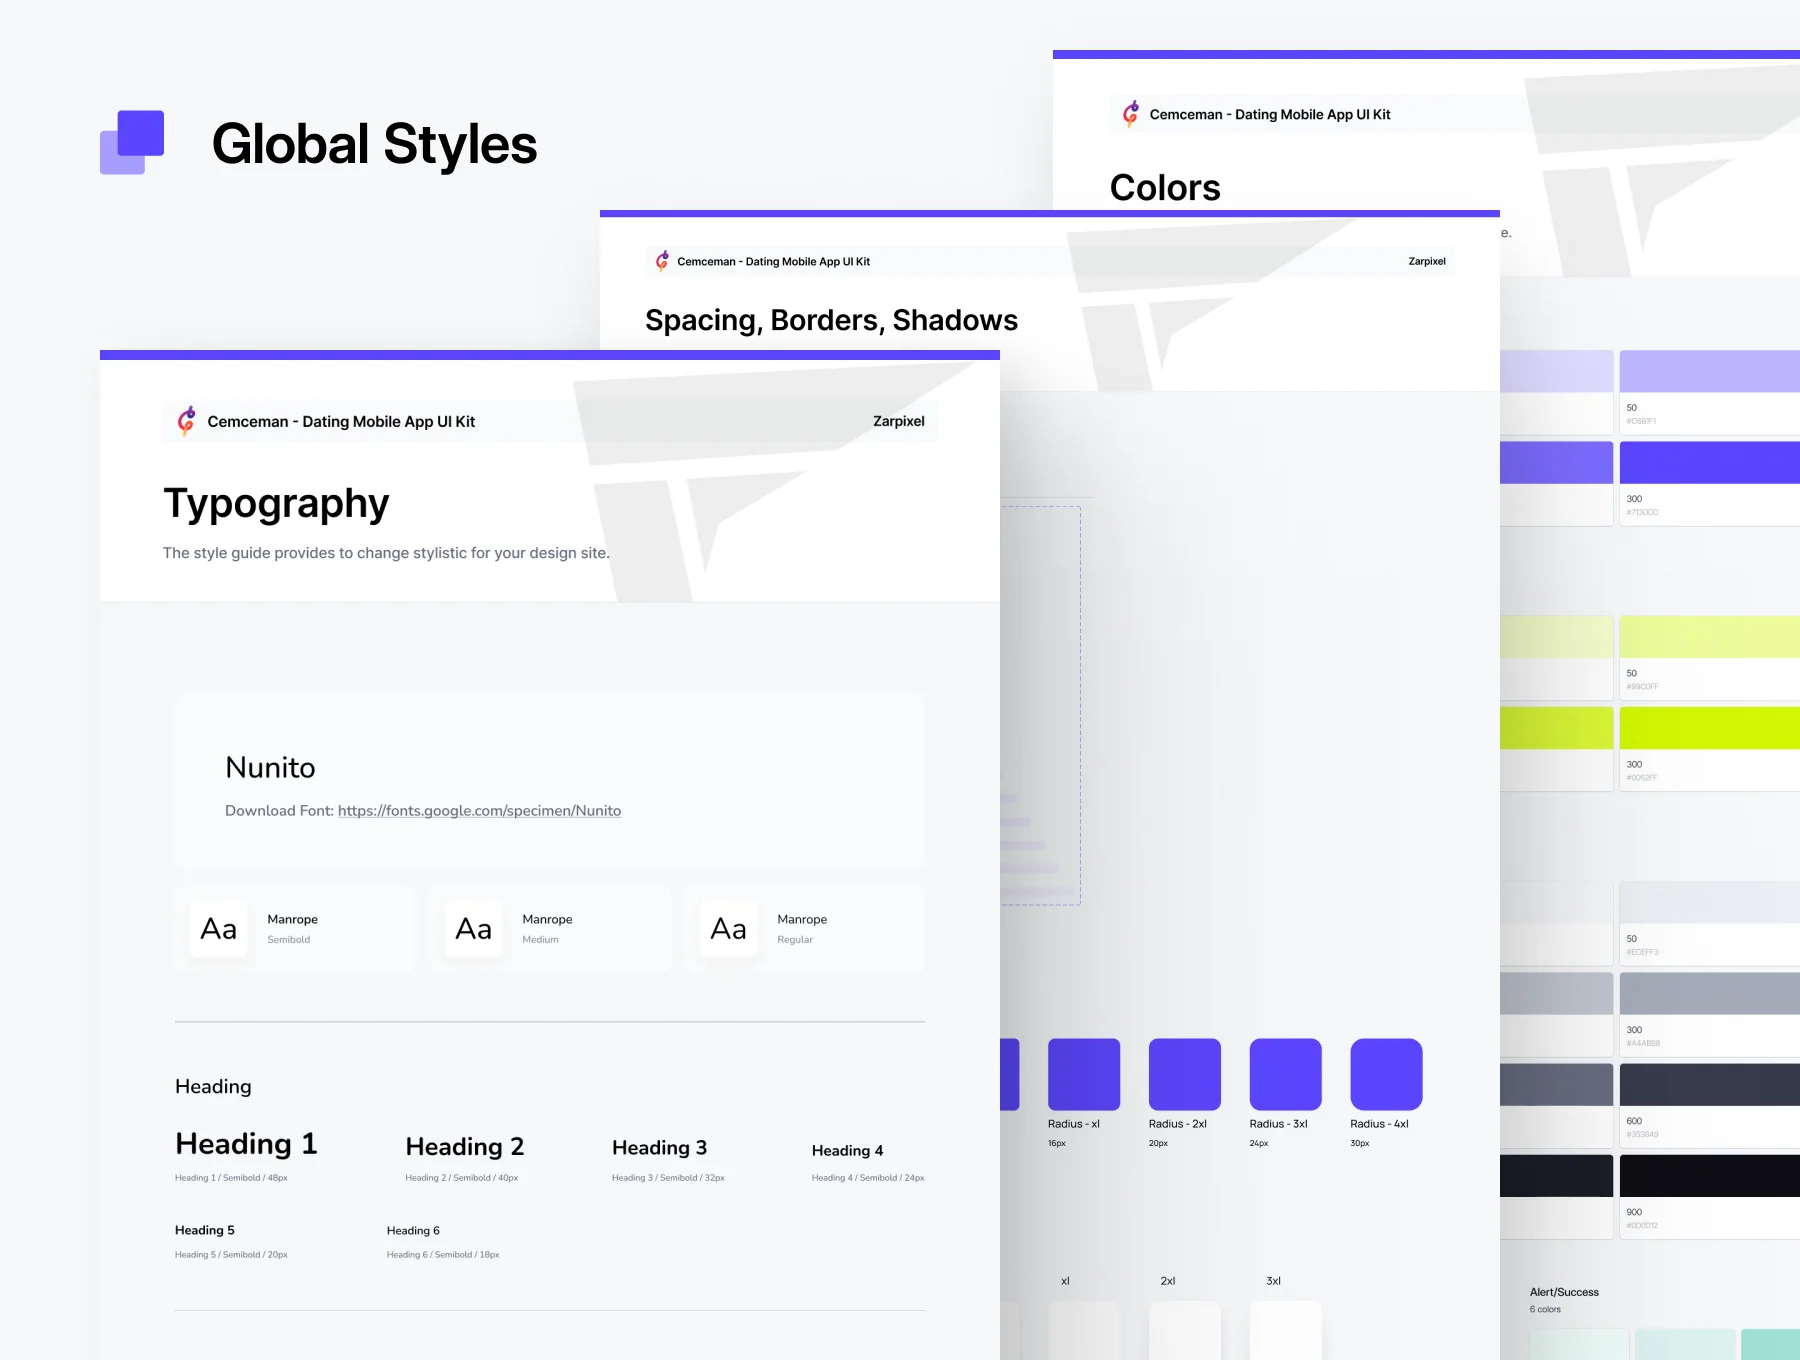Click the Colors page title

pyautogui.click(x=1165, y=187)
